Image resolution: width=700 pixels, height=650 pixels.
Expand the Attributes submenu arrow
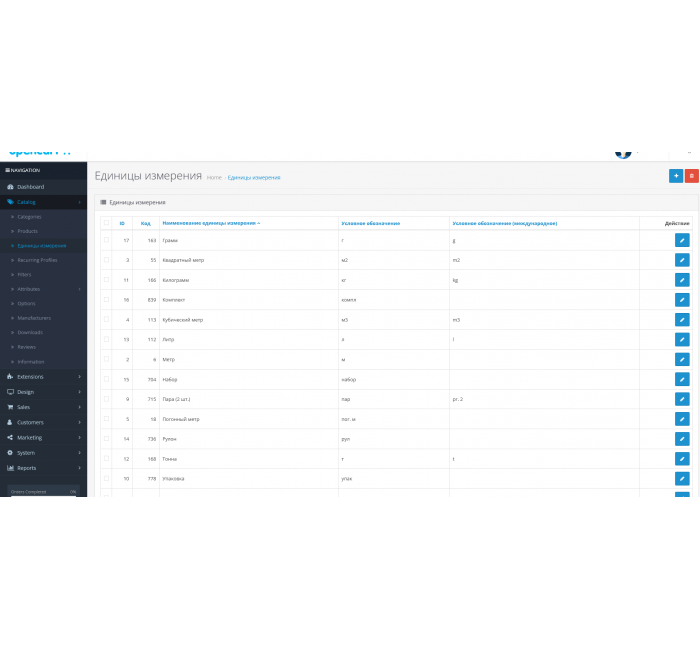pyautogui.click(x=79, y=289)
